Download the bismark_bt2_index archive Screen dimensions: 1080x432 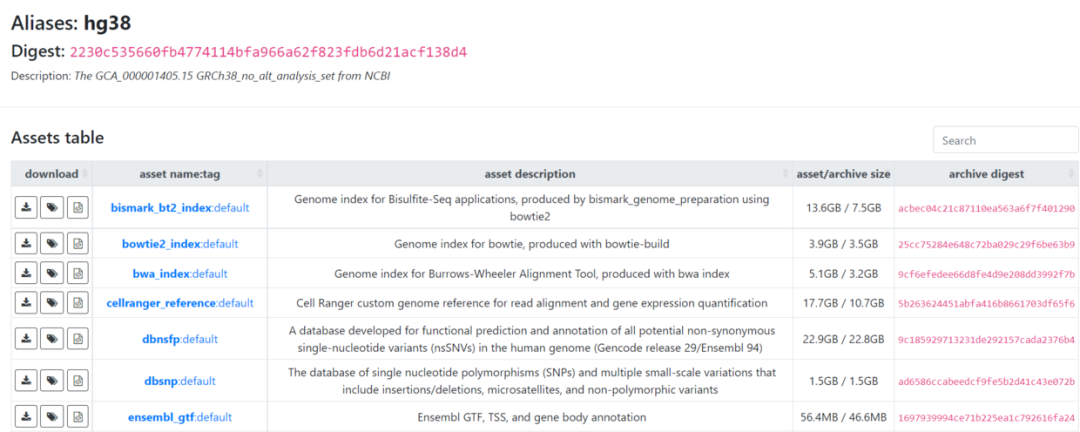pos(26,207)
